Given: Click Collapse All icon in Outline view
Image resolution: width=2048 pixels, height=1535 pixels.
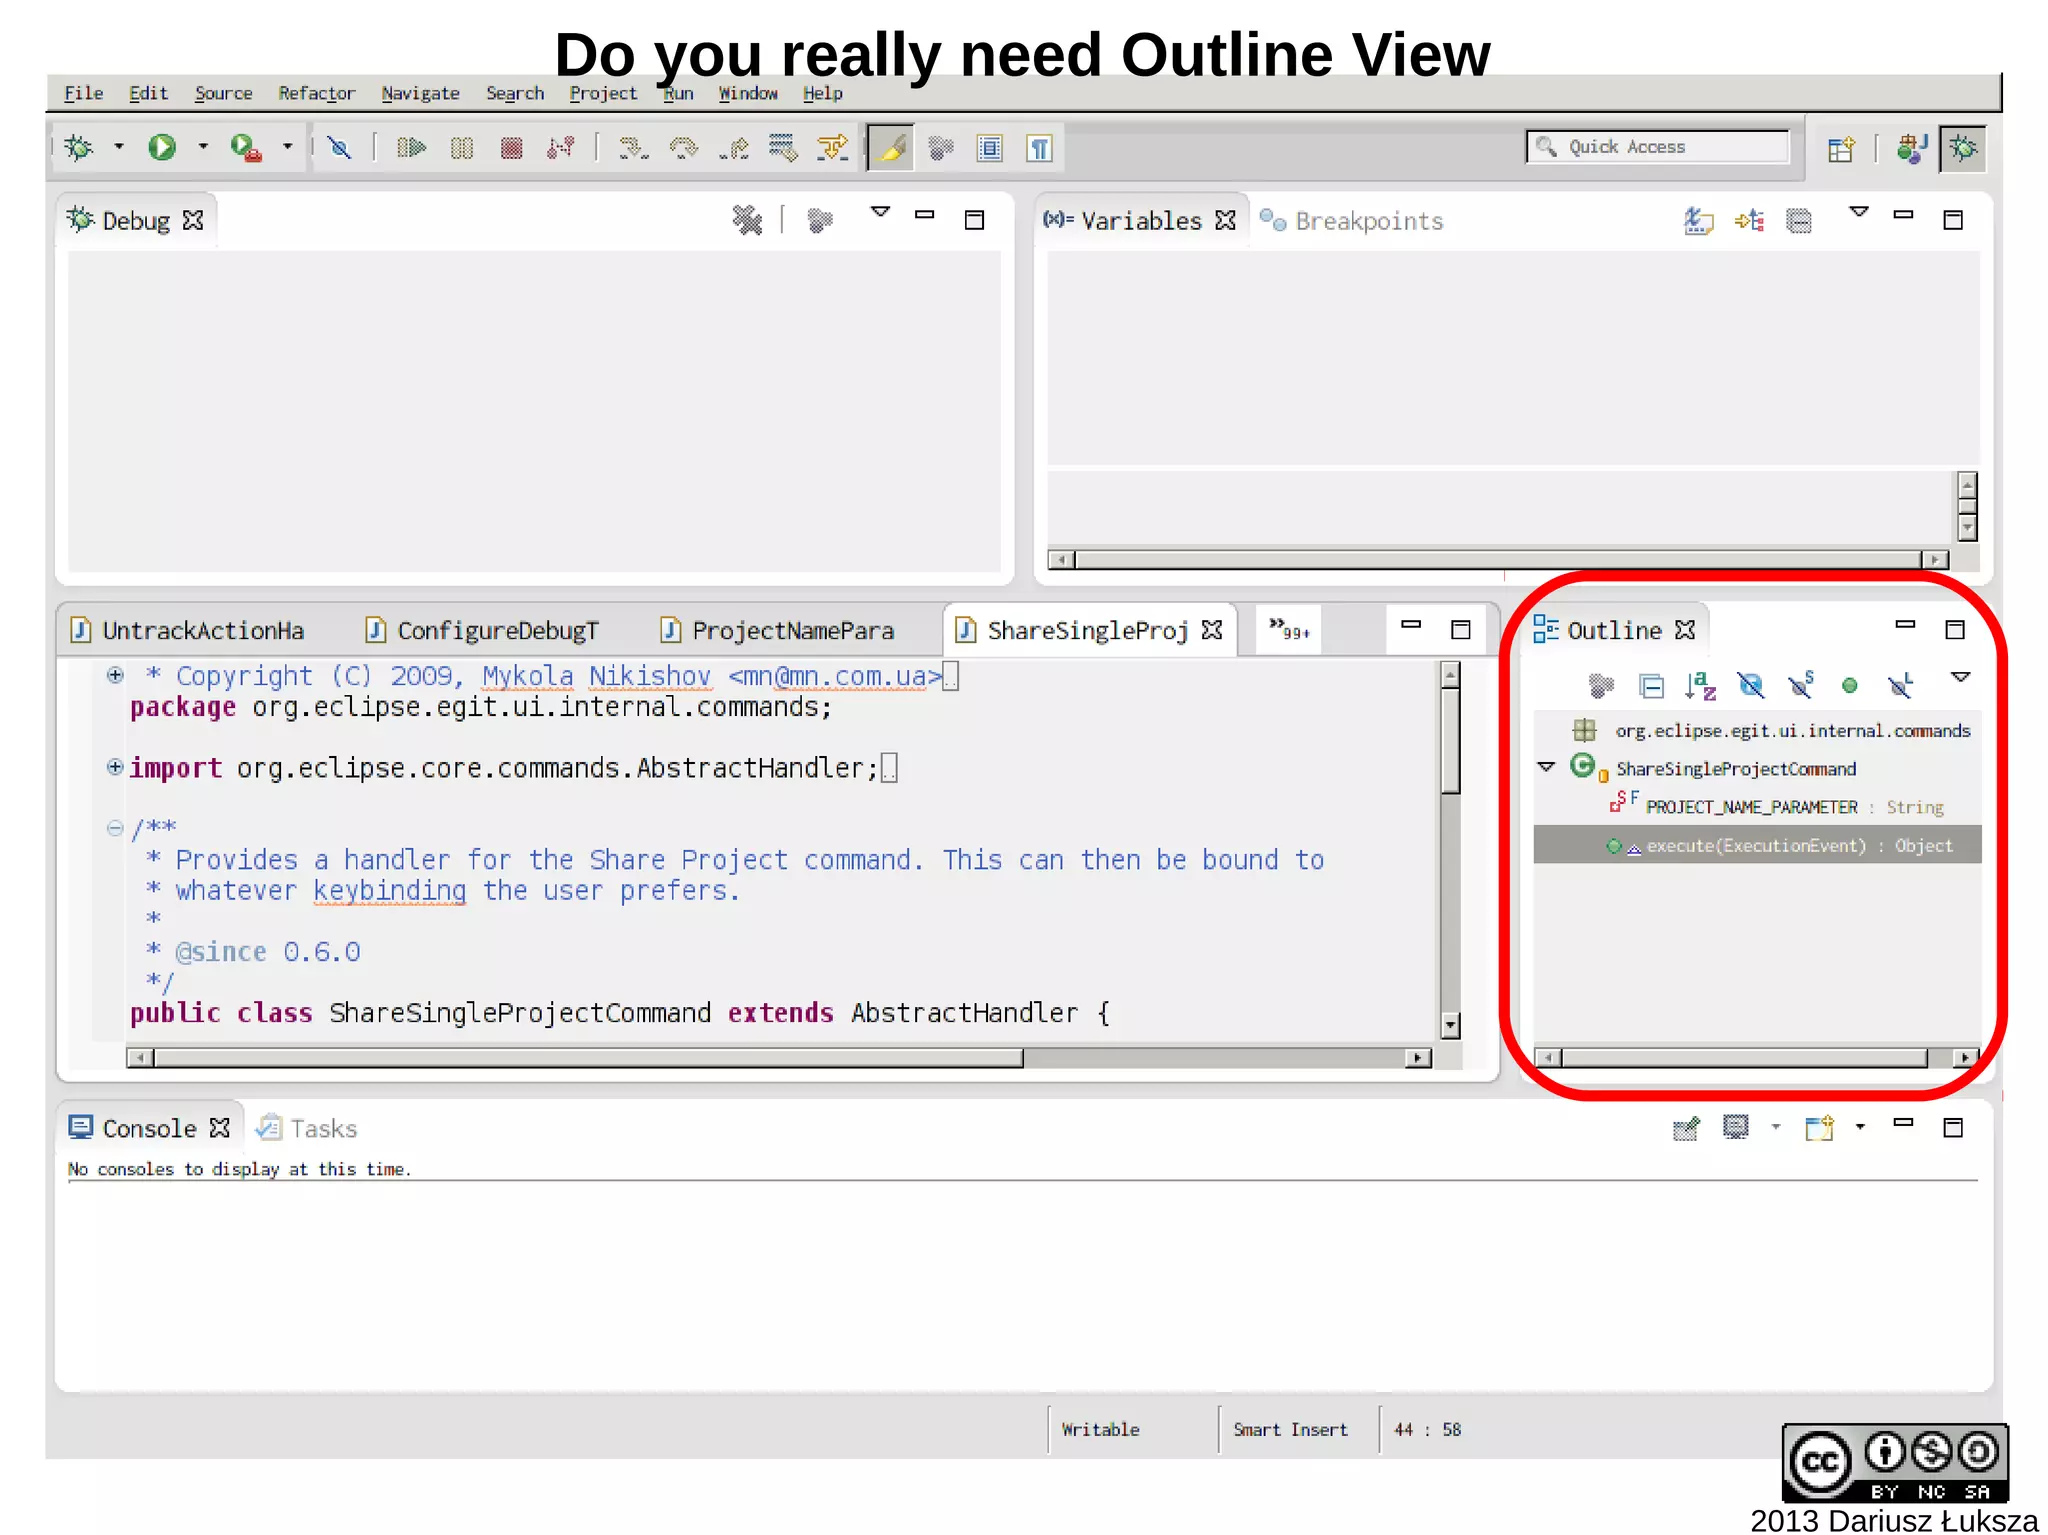Looking at the screenshot, I should (x=1651, y=686).
